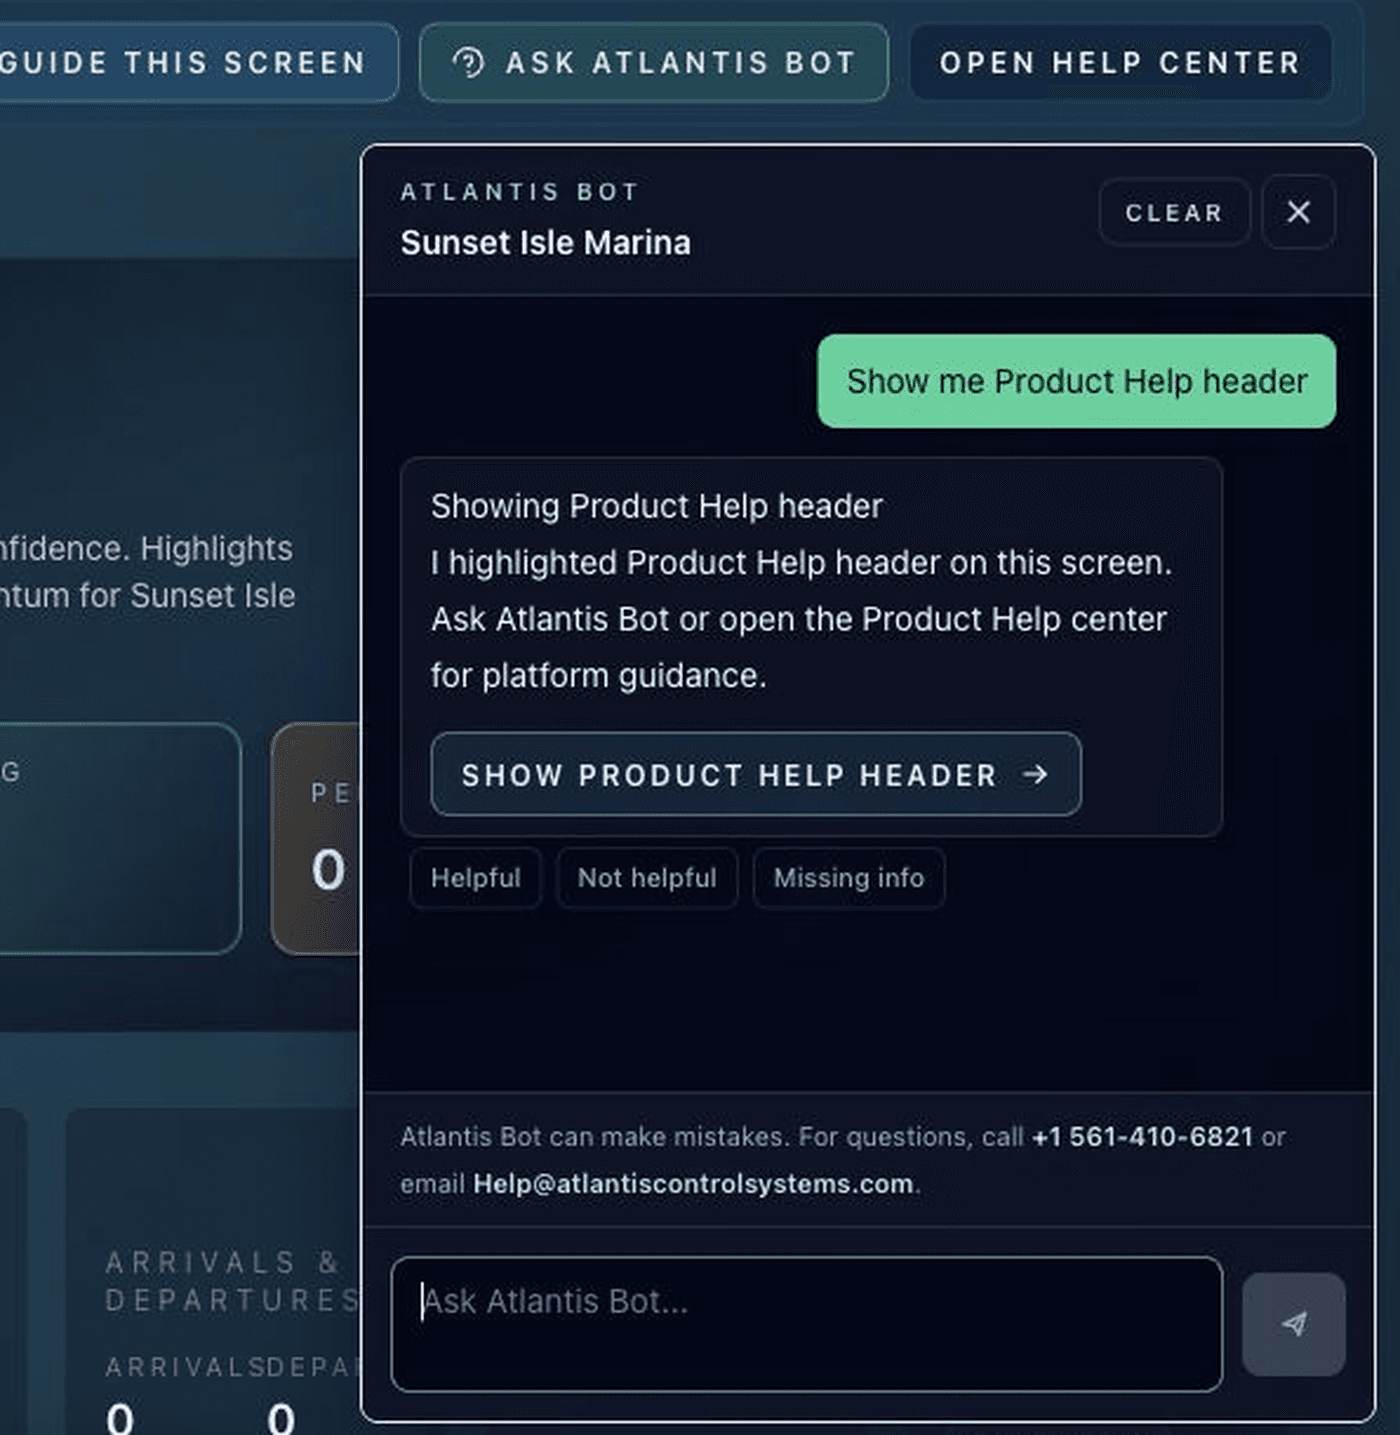Viewport: 1400px width, 1435px height.
Task: Close the Atlantis Bot panel
Action: pos(1298,212)
